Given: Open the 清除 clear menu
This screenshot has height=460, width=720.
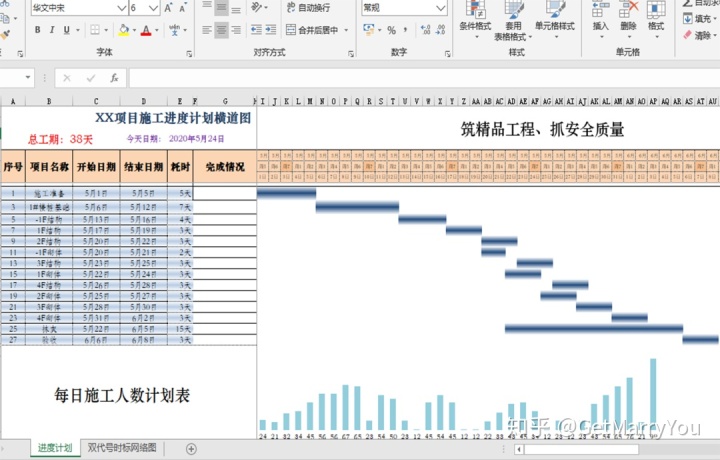Looking at the screenshot, I should (700, 35).
